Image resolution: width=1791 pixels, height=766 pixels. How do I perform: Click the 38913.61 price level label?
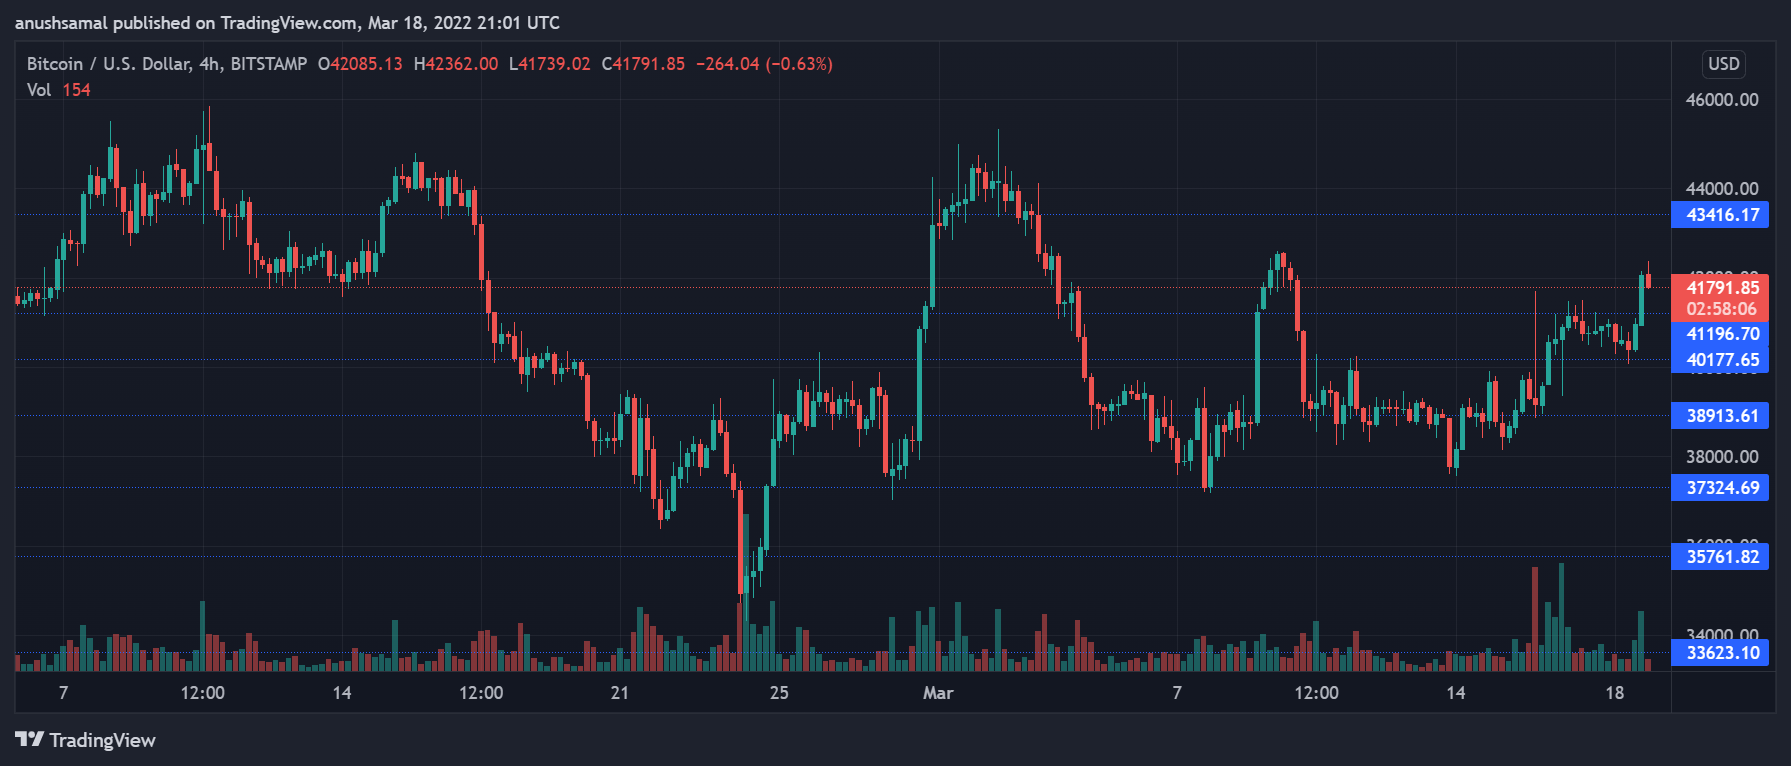tap(1721, 416)
